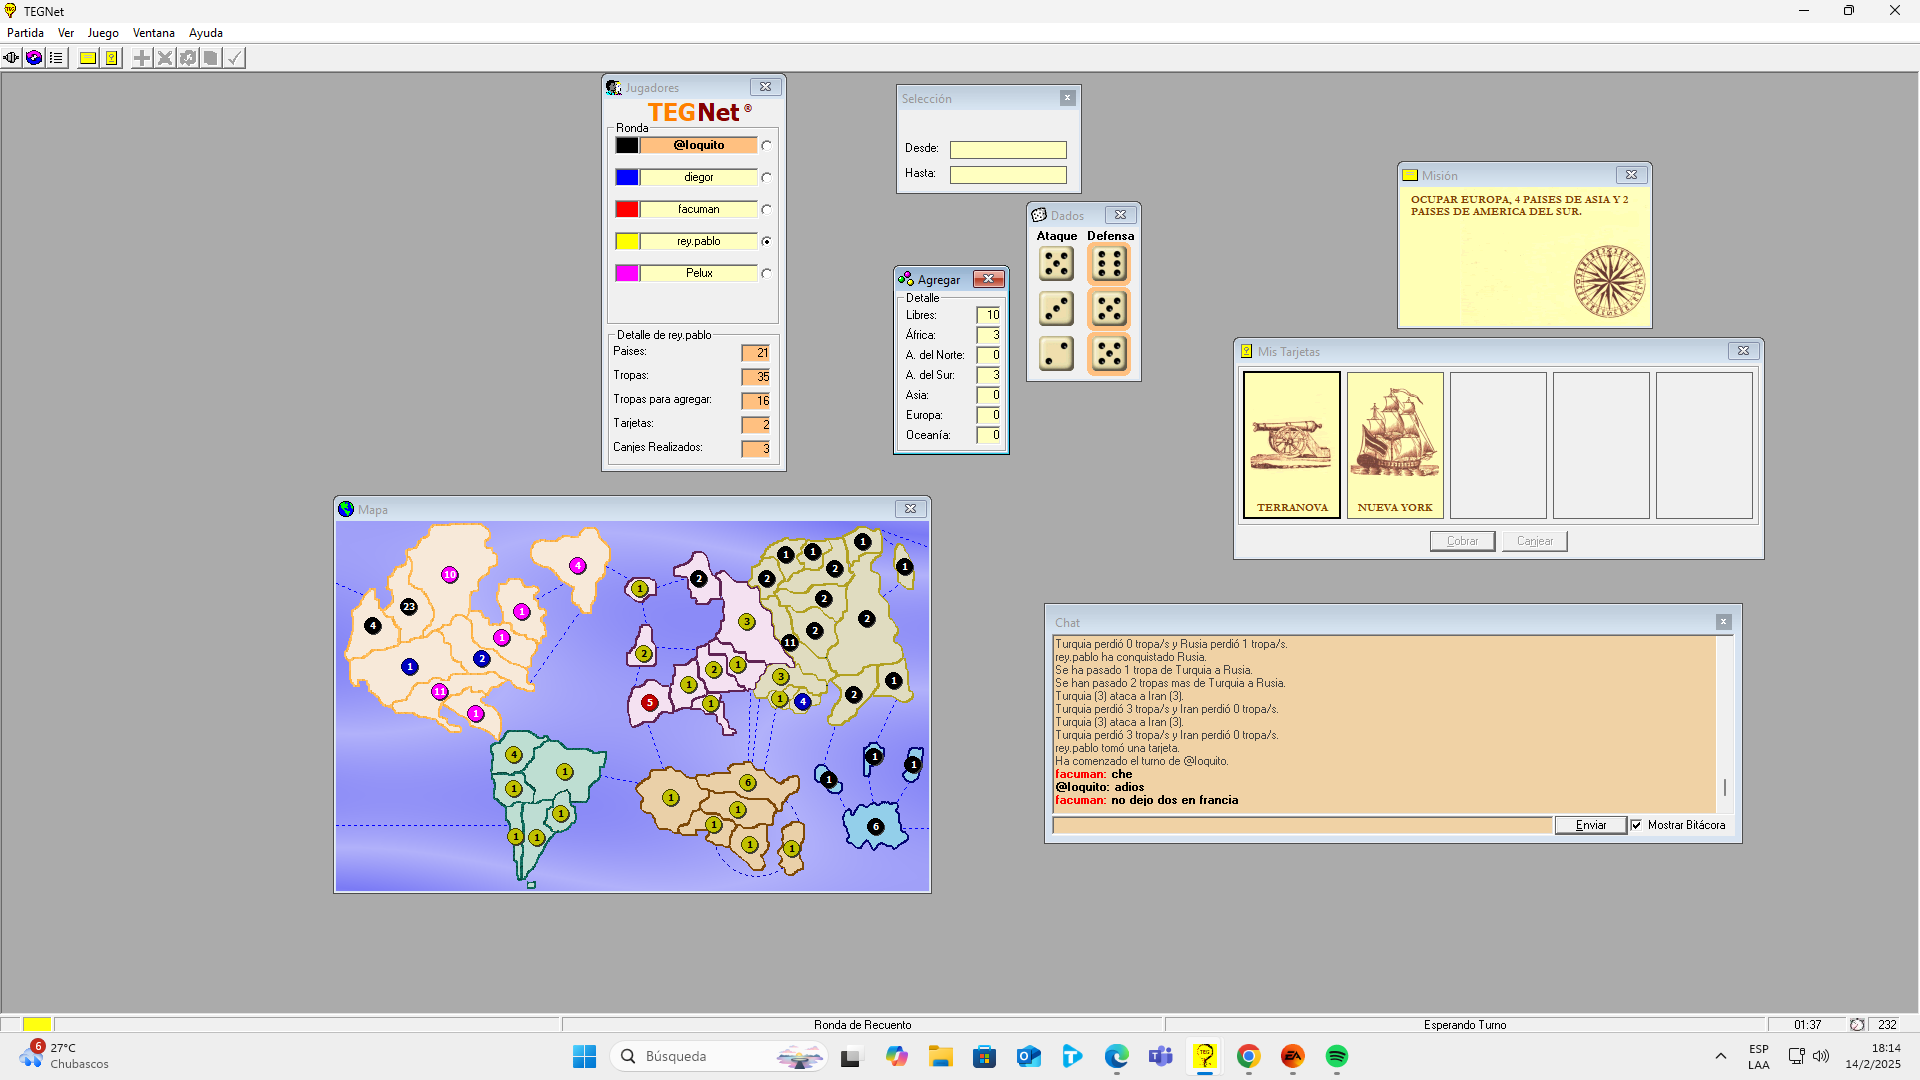This screenshot has width=1920, height=1080.
Task: Select the radio button next to diegor
Action: (766, 178)
